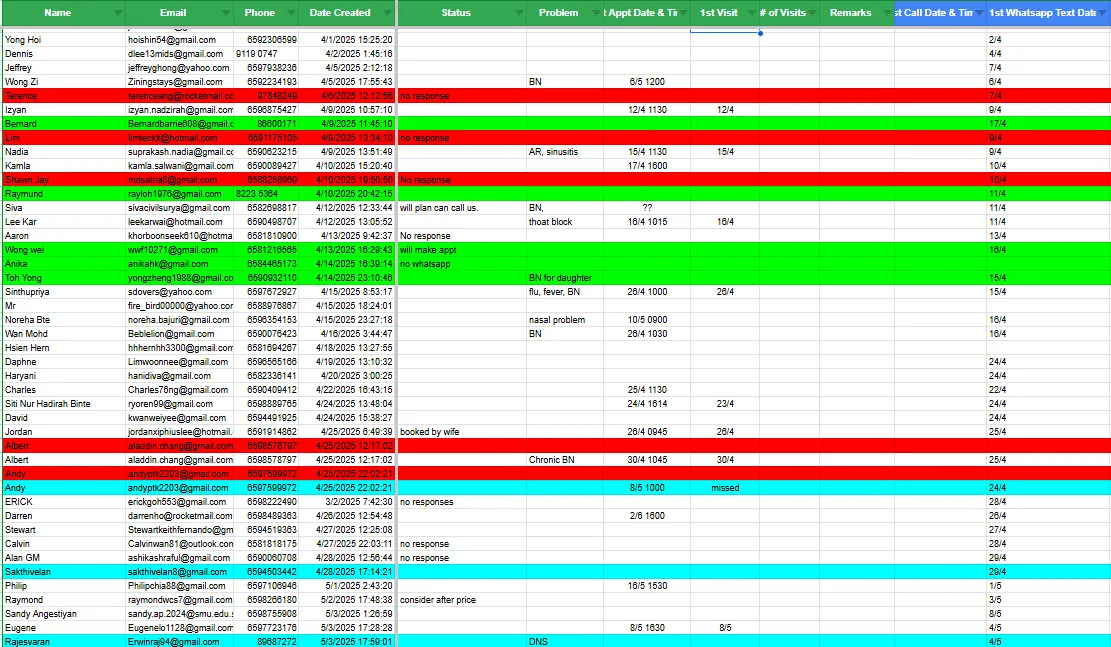This screenshot has width=1111, height=647.
Task: Select the email 'Charles76ng@gmail.com'
Action: [x=179, y=390]
